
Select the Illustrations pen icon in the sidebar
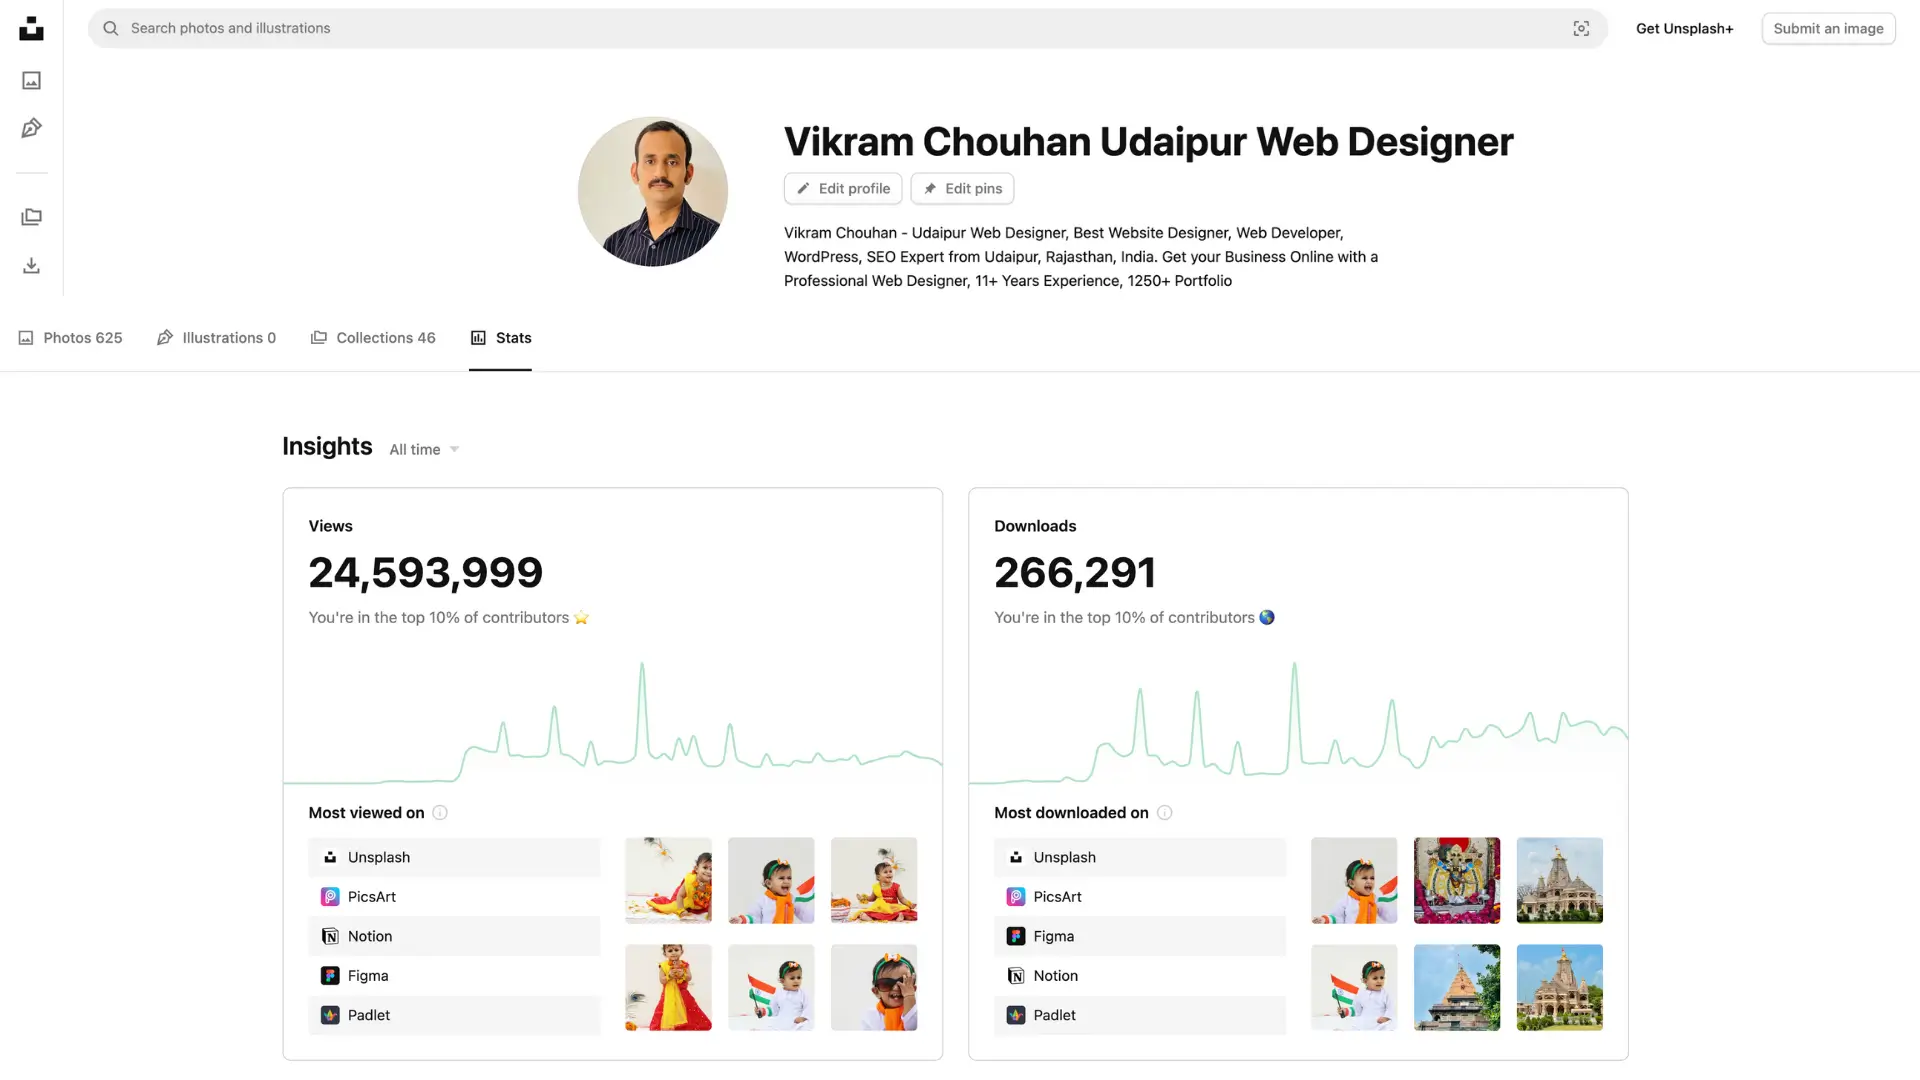click(31, 128)
